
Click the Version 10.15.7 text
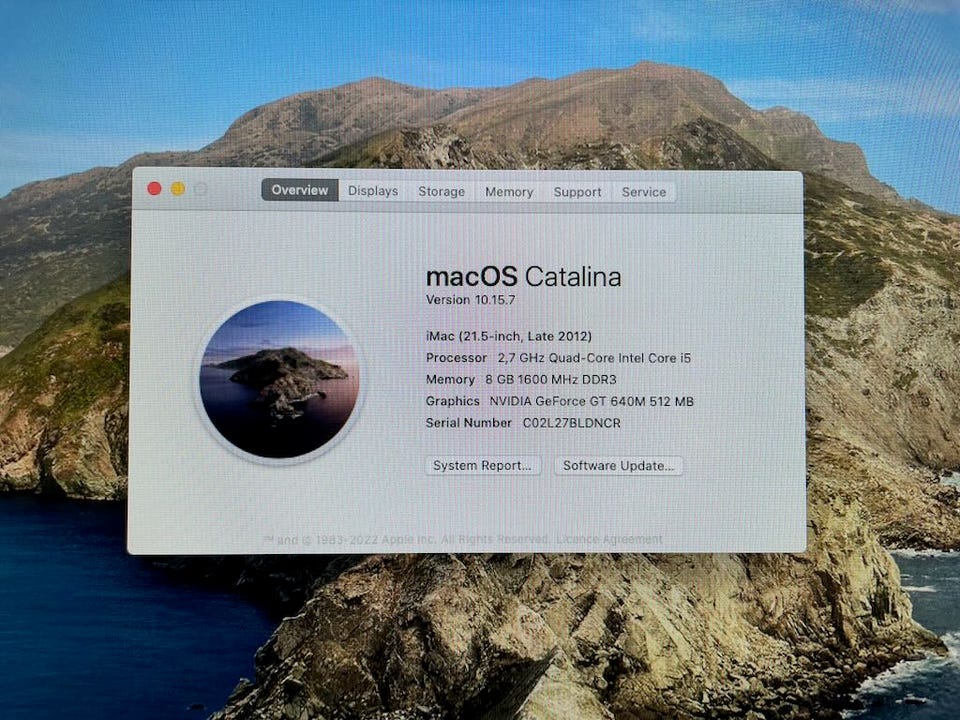(470, 300)
